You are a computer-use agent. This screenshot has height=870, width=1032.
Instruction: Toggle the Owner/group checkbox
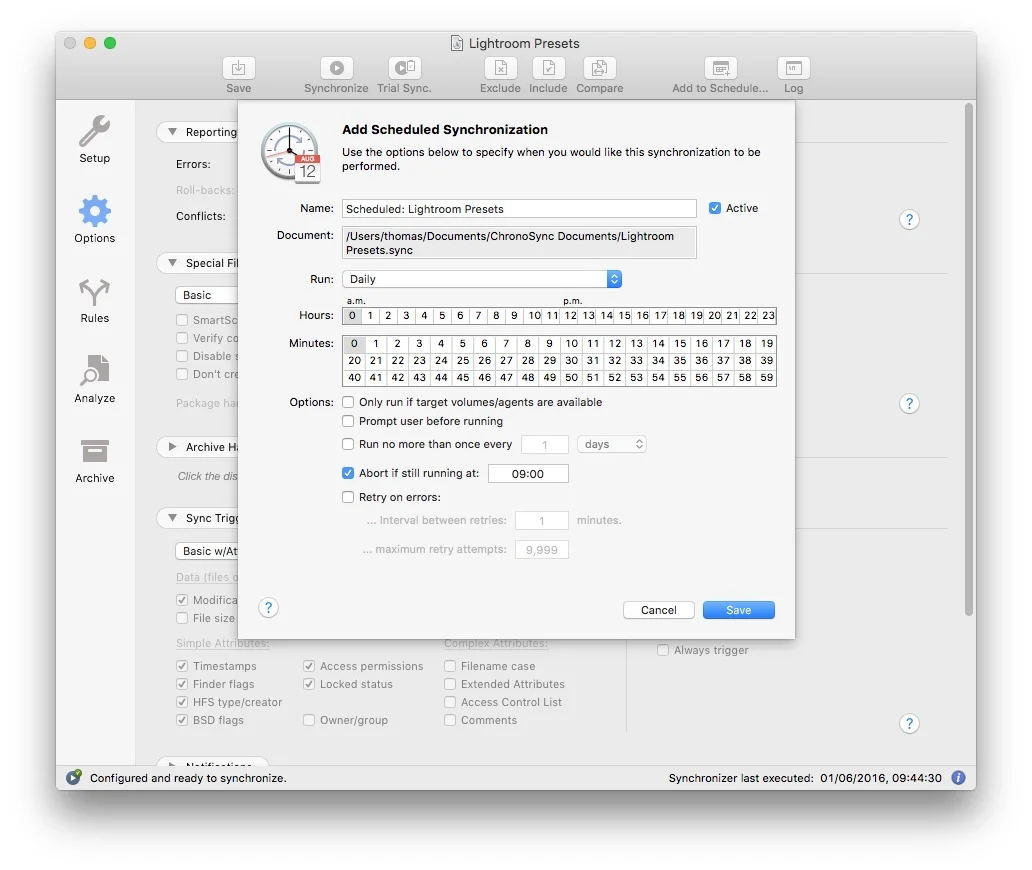point(309,720)
